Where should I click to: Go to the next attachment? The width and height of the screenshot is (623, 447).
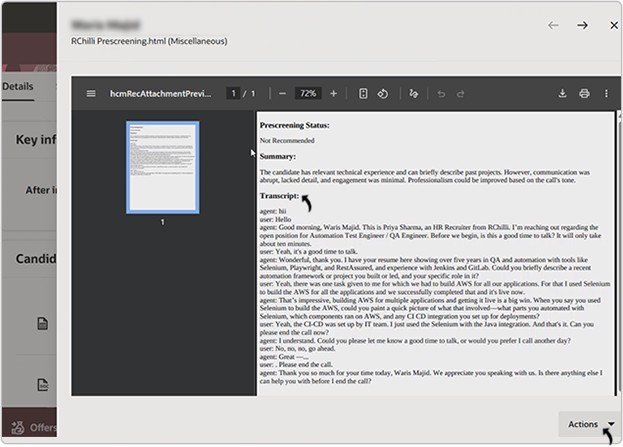tap(582, 25)
